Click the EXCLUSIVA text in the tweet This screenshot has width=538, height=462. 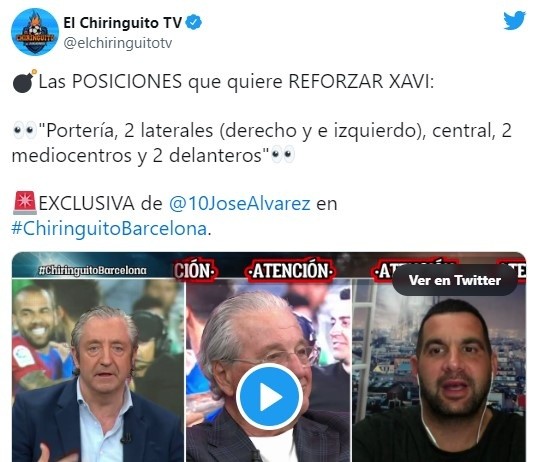(86, 203)
